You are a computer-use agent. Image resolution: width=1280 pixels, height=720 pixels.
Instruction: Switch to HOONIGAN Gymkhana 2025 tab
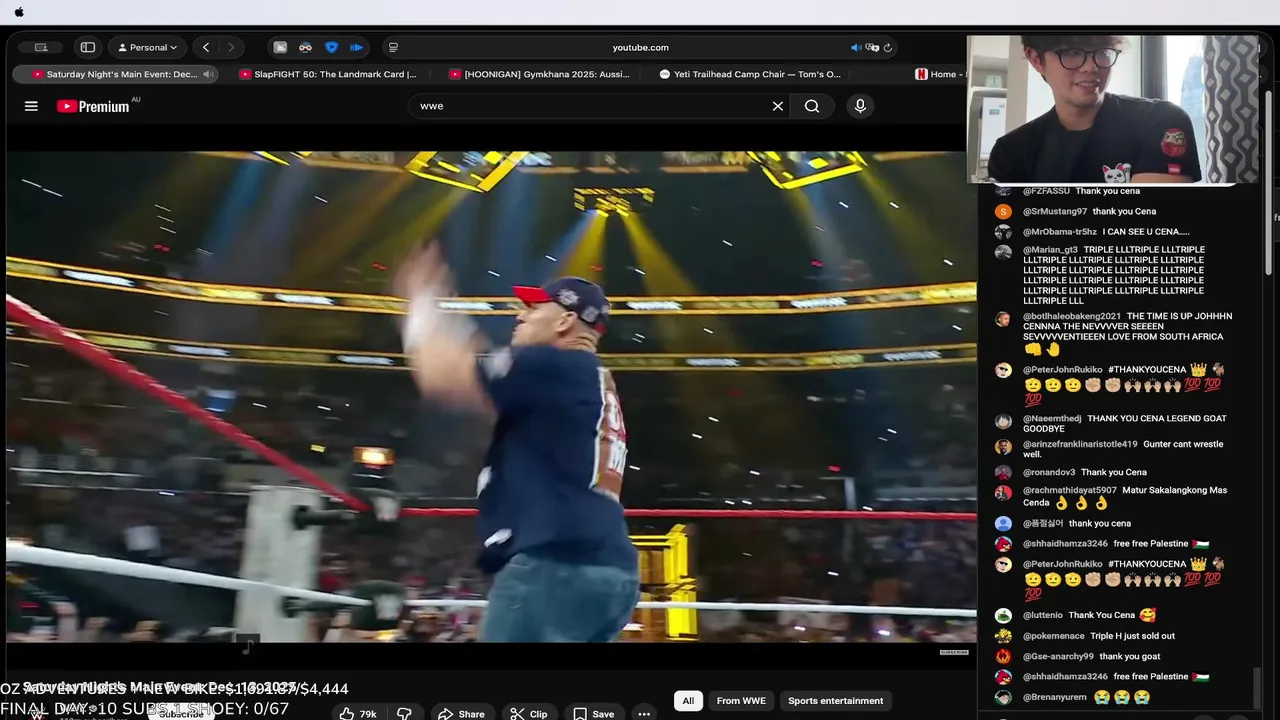coord(540,74)
